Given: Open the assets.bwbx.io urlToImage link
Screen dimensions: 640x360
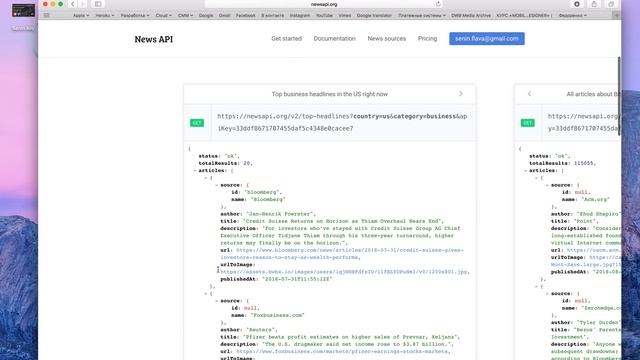Looking at the screenshot, I should tap(344, 272).
